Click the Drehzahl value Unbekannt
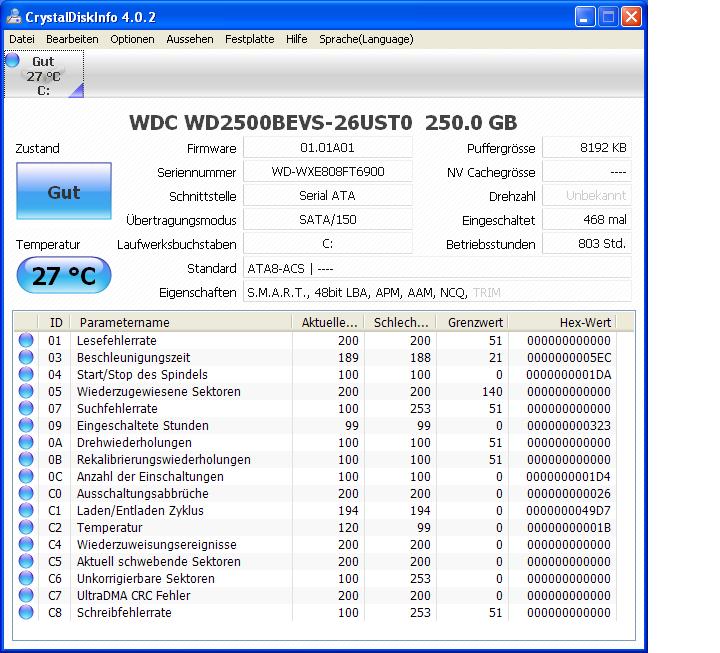 tap(587, 196)
